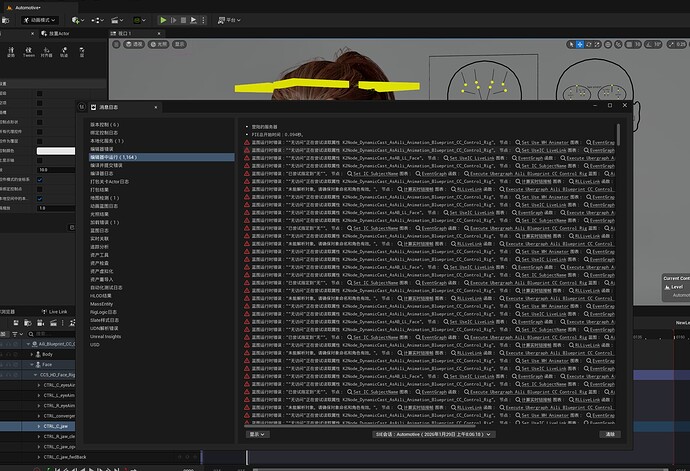Click the 显示 show button in viewport
690x471 pixels.
[180, 44]
